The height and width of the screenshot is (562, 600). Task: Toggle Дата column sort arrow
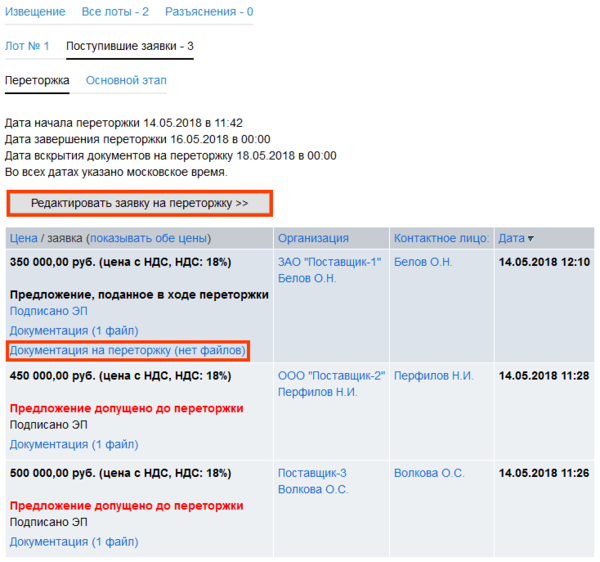[530, 238]
